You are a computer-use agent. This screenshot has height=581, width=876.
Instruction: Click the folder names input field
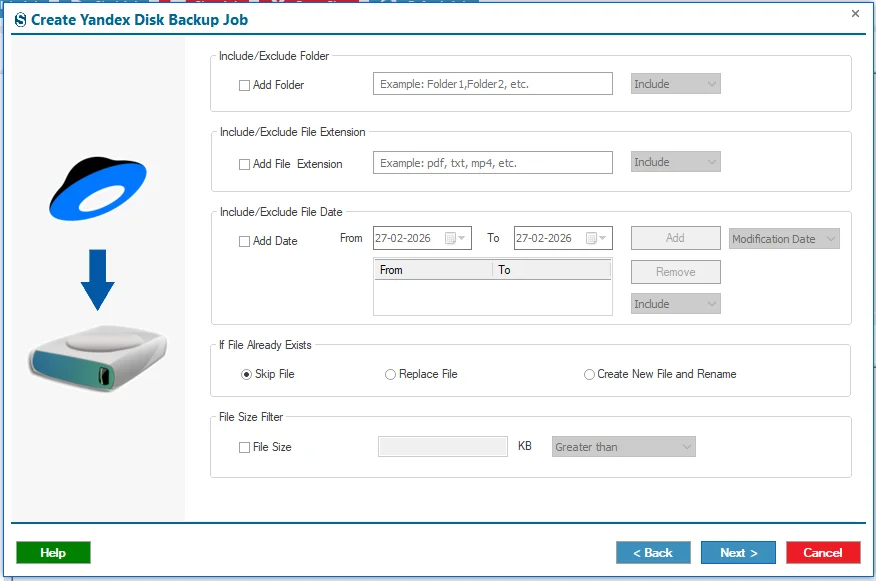pos(493,84)
